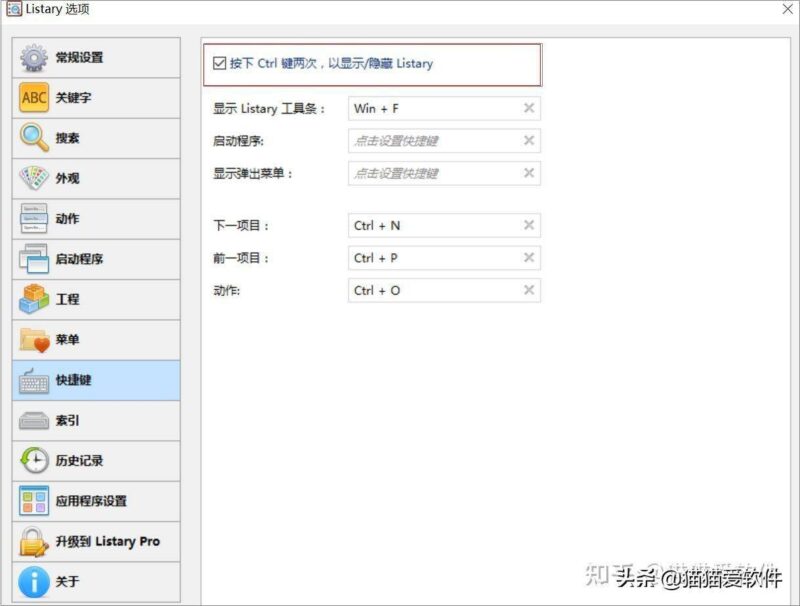Open 历史记录 via the clock icon
Image resolution: width=800 pixels, height=606 pixels.
[x=32, y=460]
